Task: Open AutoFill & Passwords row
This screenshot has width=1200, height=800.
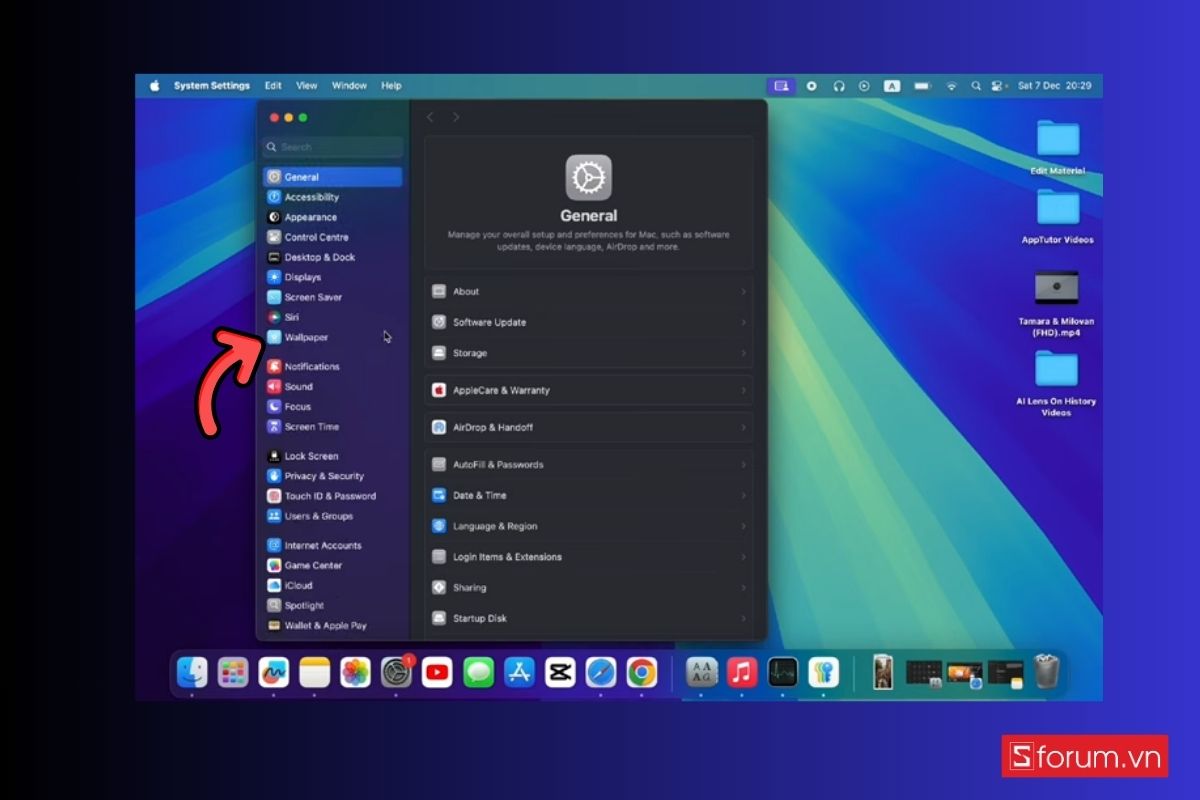Action: click(x=589, y=464)
